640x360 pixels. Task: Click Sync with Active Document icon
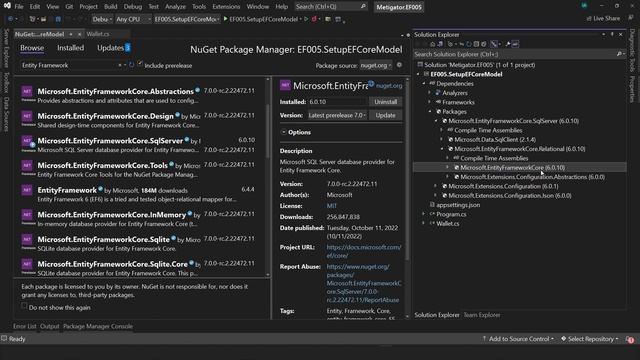461,44
